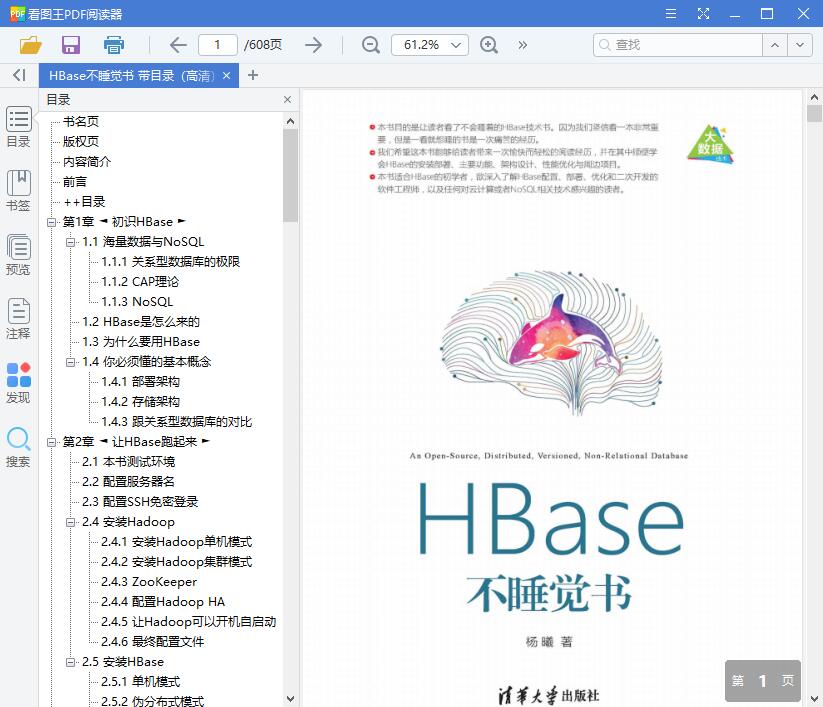Open the 搜索 search panel
The height and width of the screenshot is (707, 823).
[18, 447]
